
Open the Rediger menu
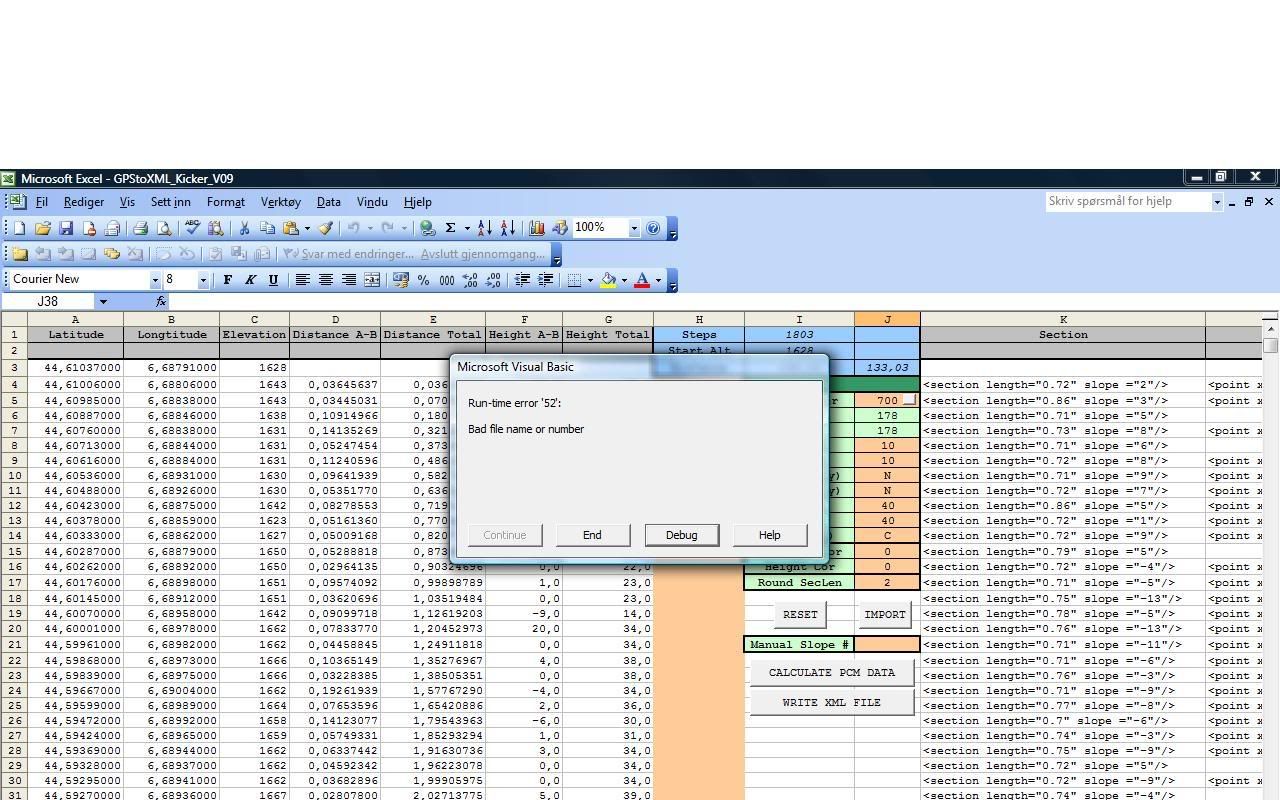point(83,202)
